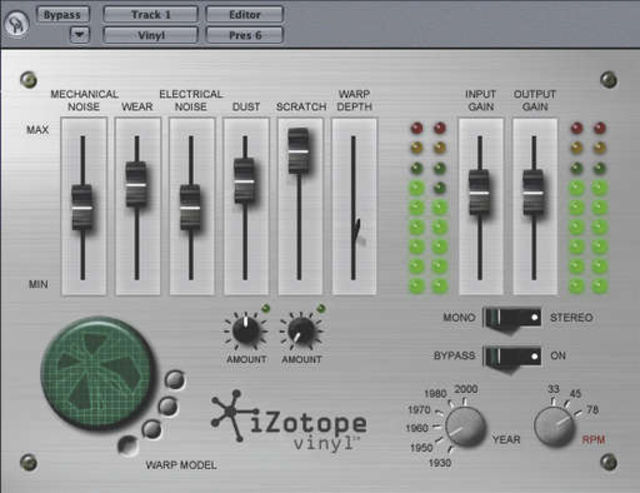Set year to 2000 label

(466, 389)
